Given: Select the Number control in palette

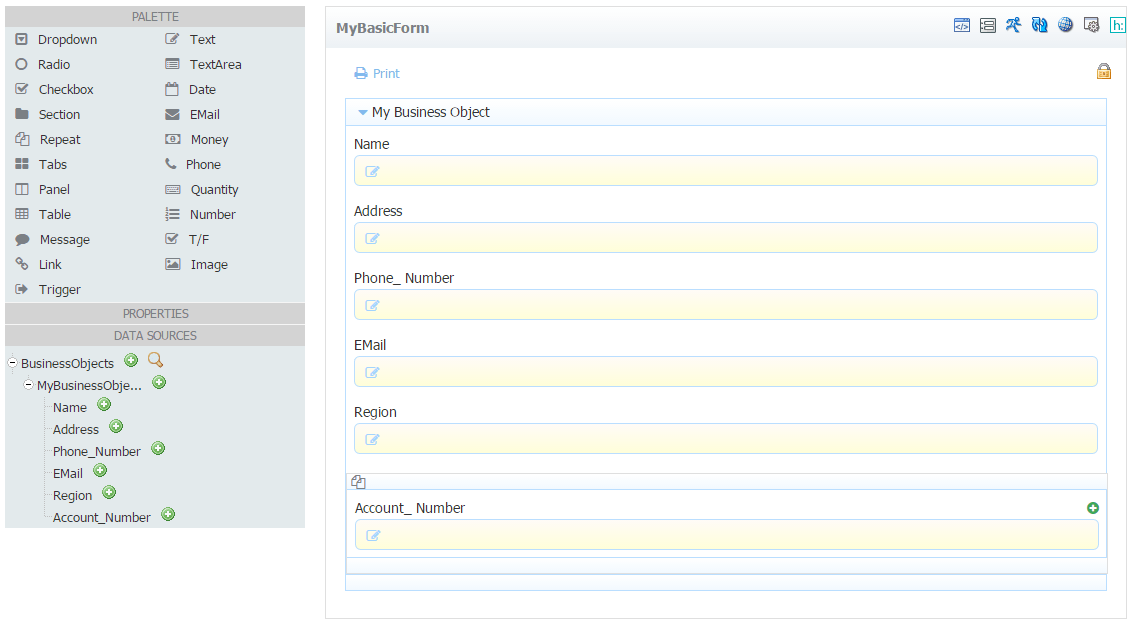Looking at the screenshot, I should click(200, 214).
